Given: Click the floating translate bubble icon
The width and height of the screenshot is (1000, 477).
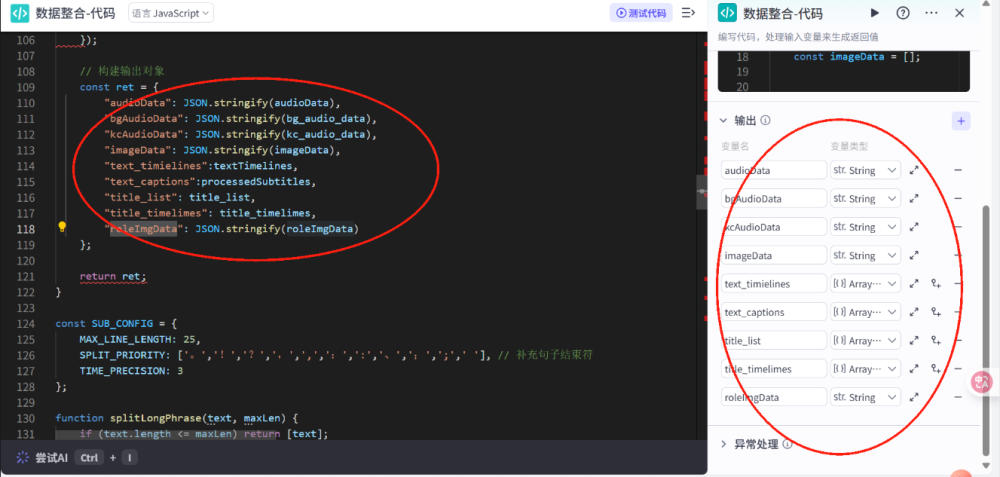Looking at the screenshot, I should [982, 382].
